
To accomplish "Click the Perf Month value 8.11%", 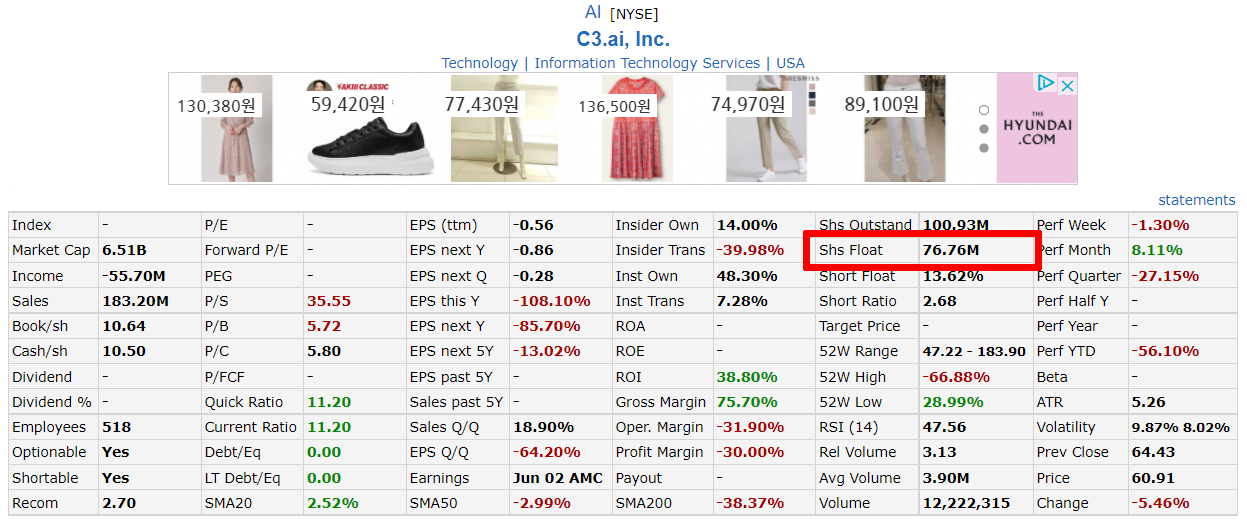I will coord(1157,250).
